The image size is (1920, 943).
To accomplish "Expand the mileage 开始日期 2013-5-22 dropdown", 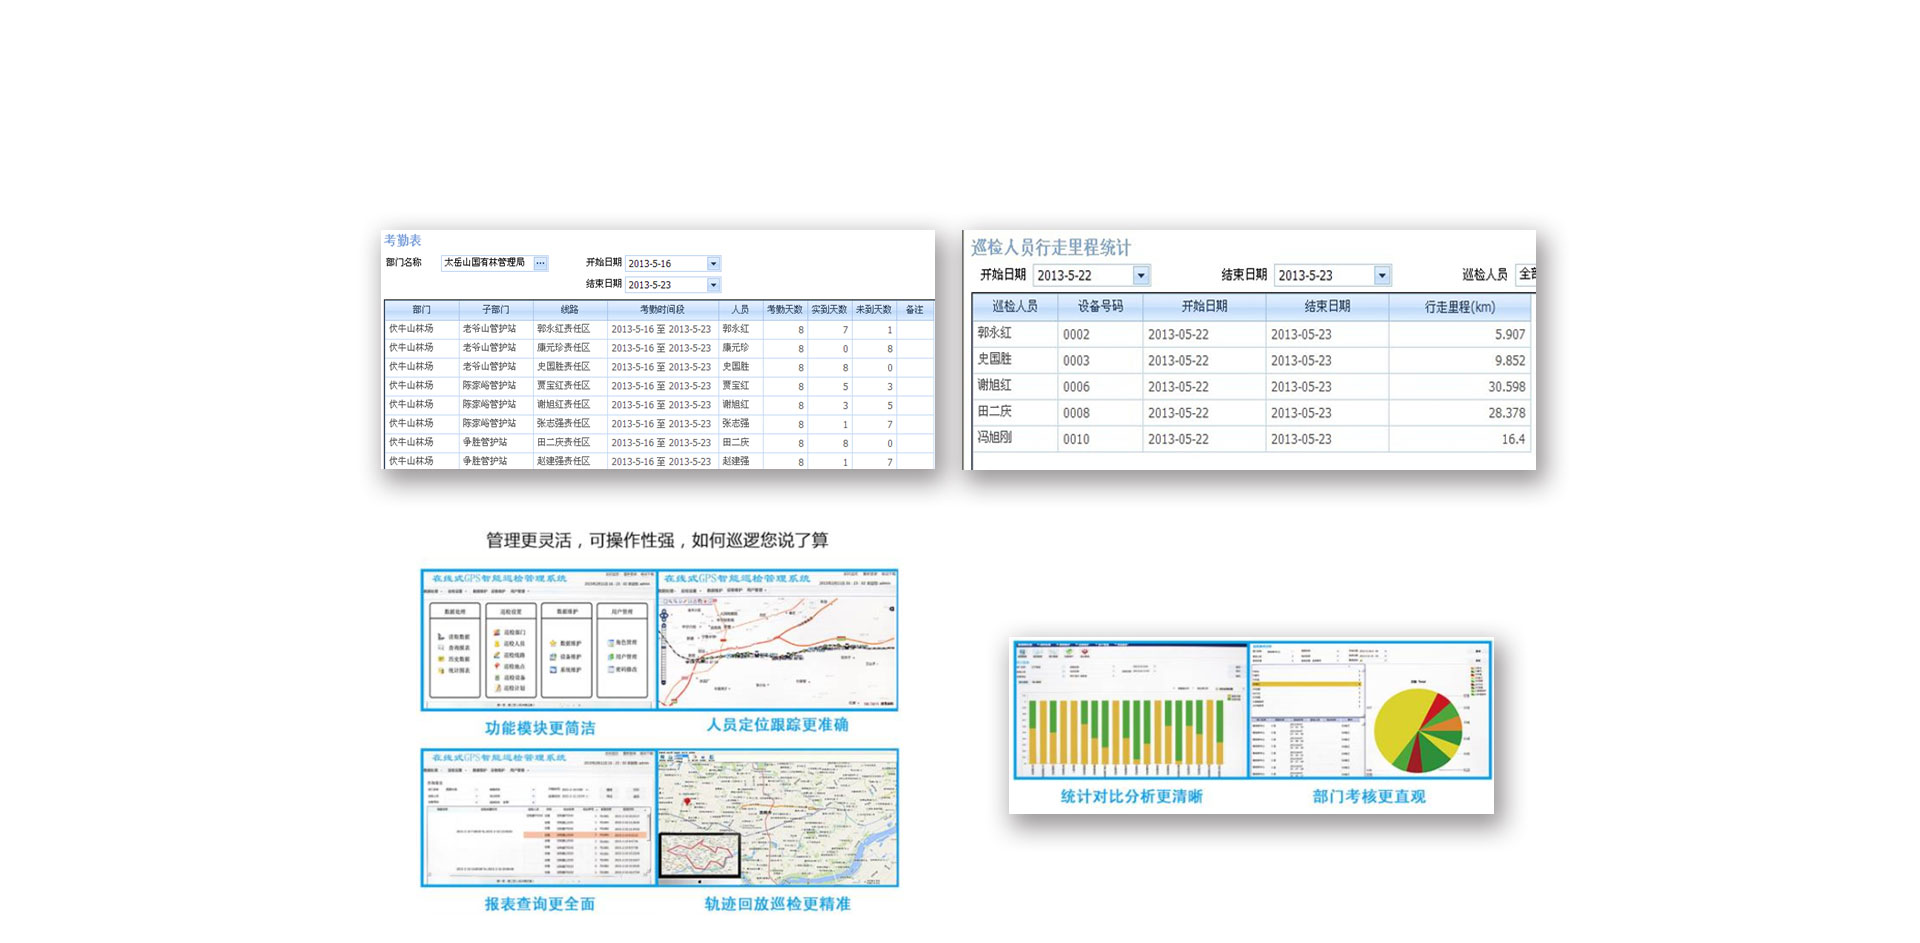I will click(x=1140, y=275).
